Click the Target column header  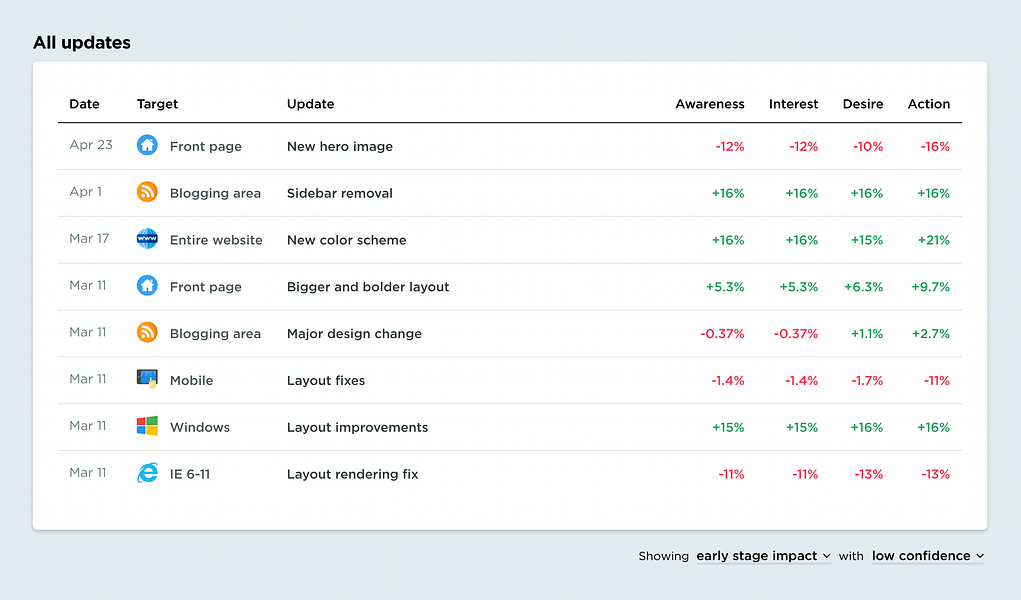coord(157,104)
